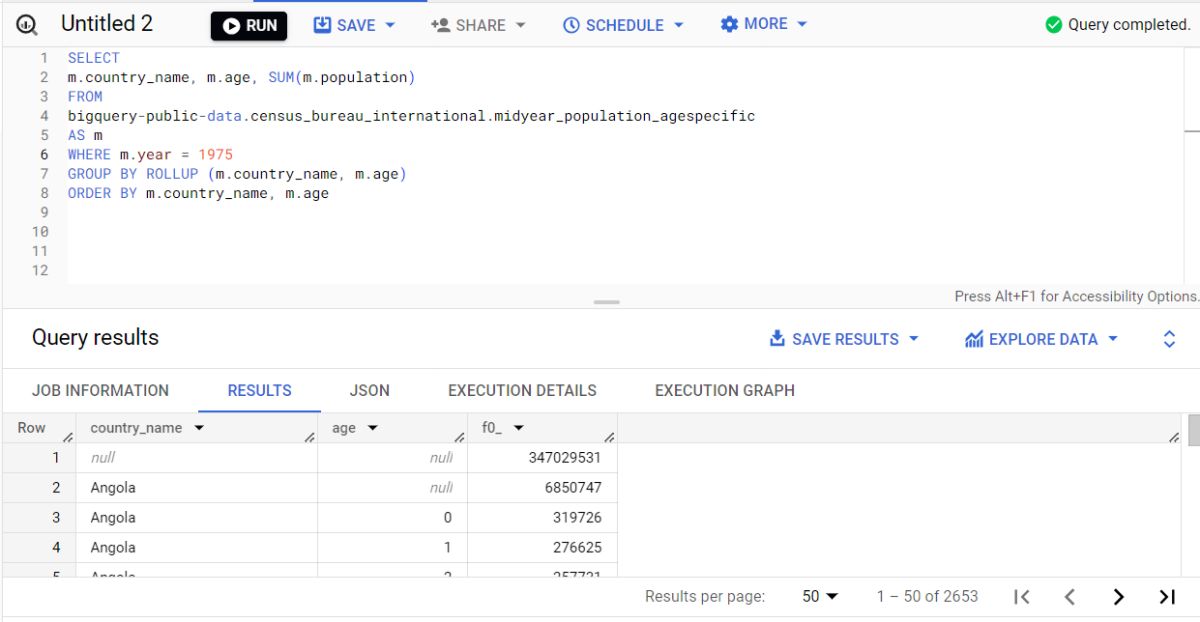This screenshot has height=622, width=1200.
Task: Click SAVE RESULTS download button
Action: point(843,339)
